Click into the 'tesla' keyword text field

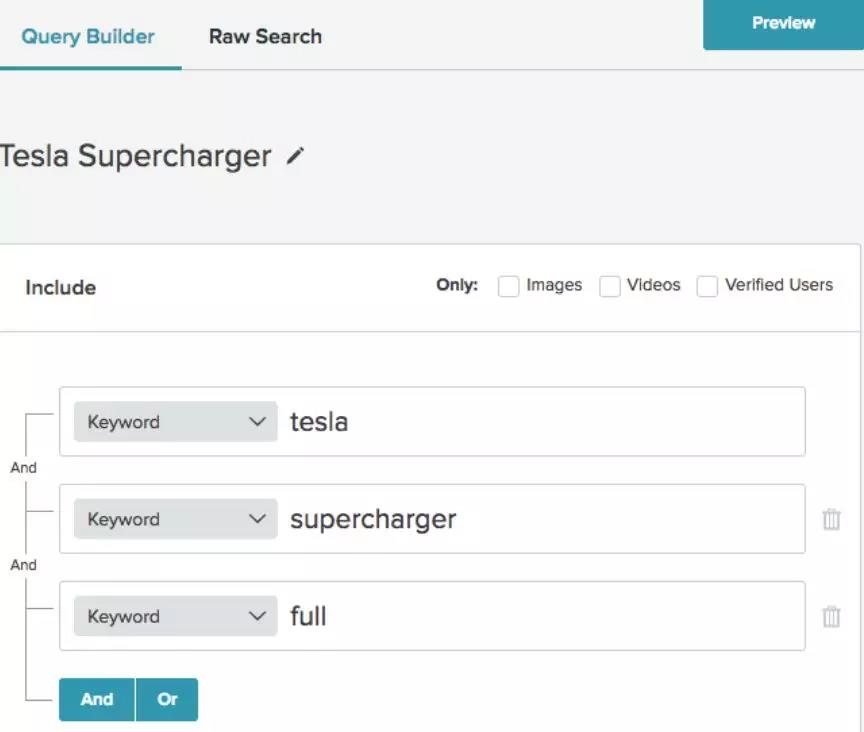[x=540, y=422]
